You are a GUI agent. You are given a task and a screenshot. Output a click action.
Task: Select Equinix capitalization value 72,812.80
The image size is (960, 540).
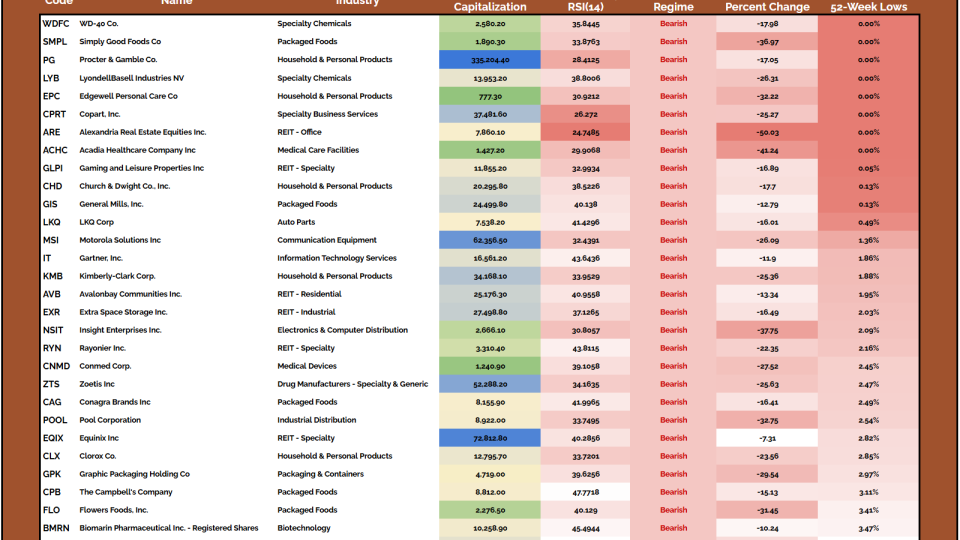[489, 438]
